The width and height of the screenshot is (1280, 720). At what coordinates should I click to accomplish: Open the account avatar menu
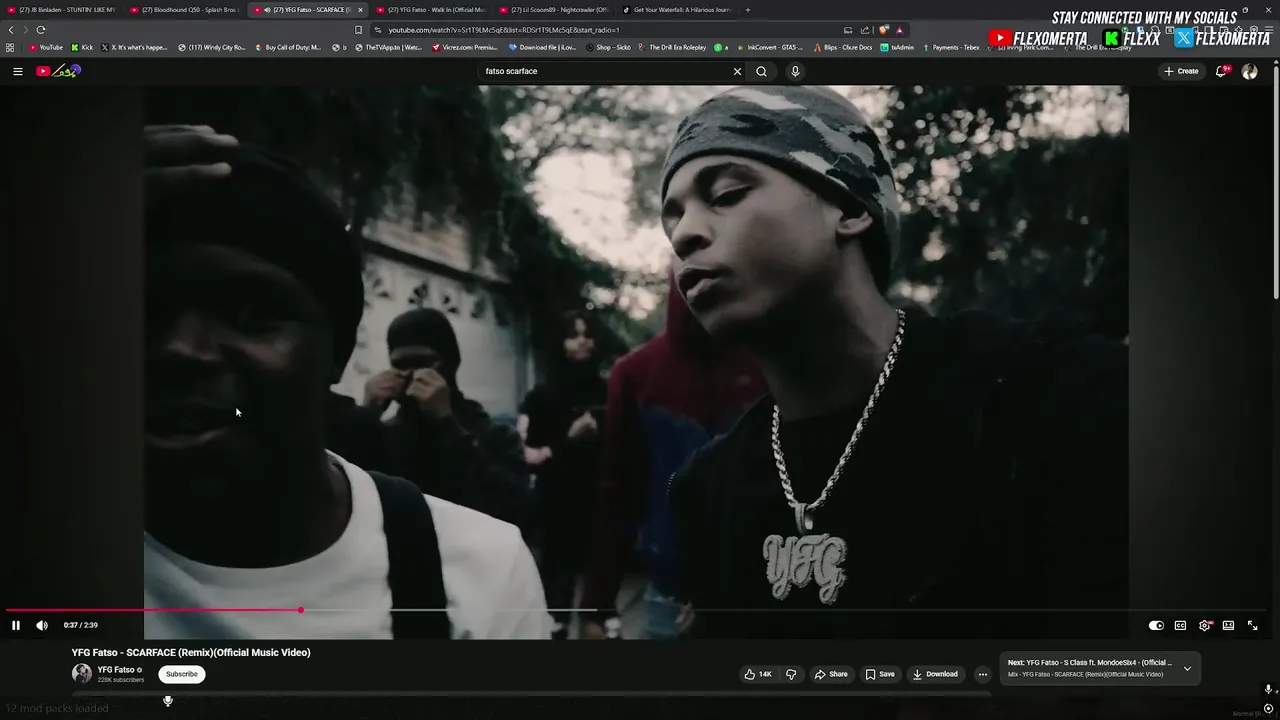click(x=1249, y=71)
